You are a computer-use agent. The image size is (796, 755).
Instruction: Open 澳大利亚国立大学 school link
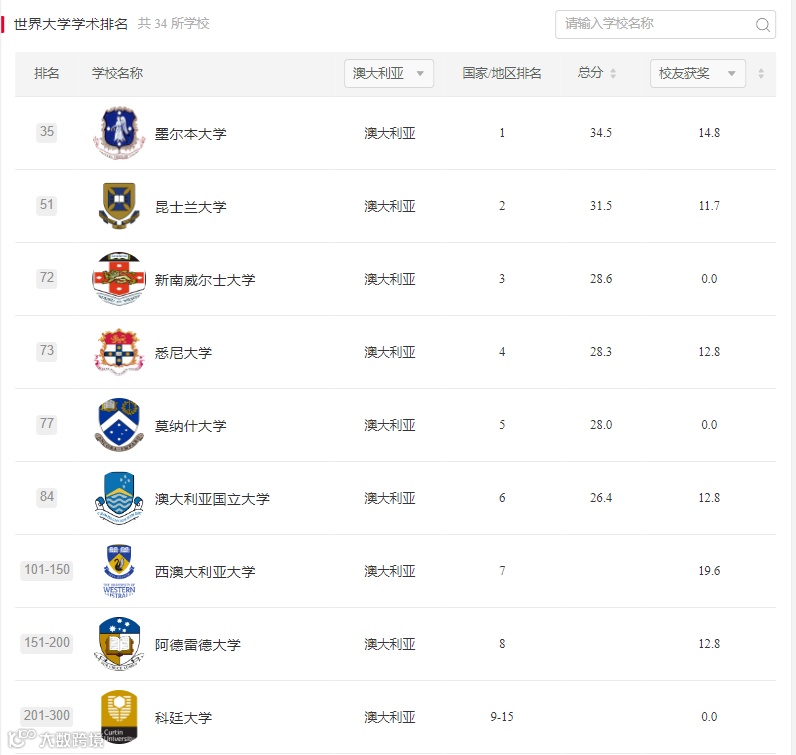coord(212,500)
